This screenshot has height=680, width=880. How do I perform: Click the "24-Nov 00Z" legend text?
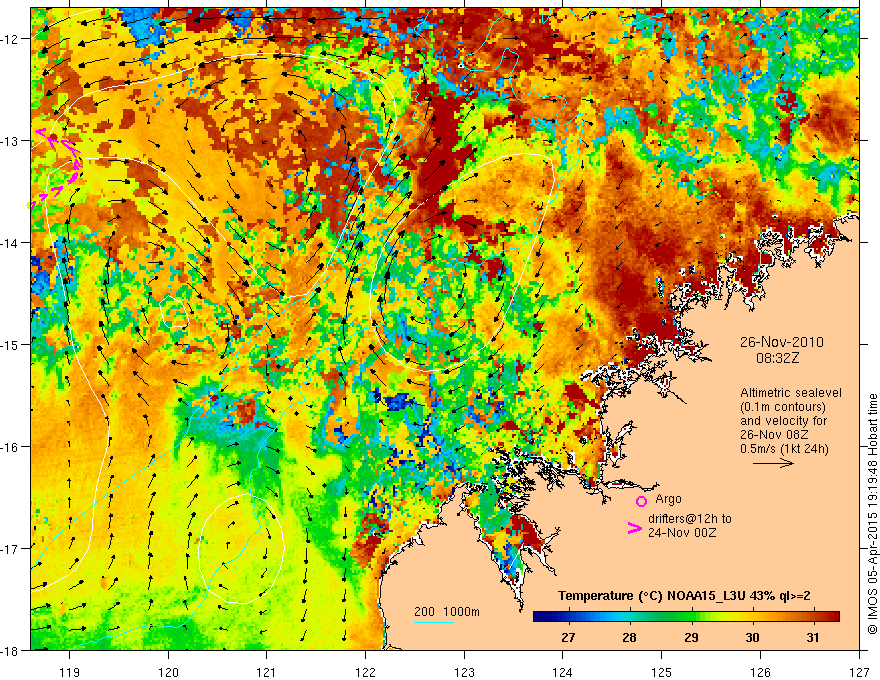tap(682, 533)
